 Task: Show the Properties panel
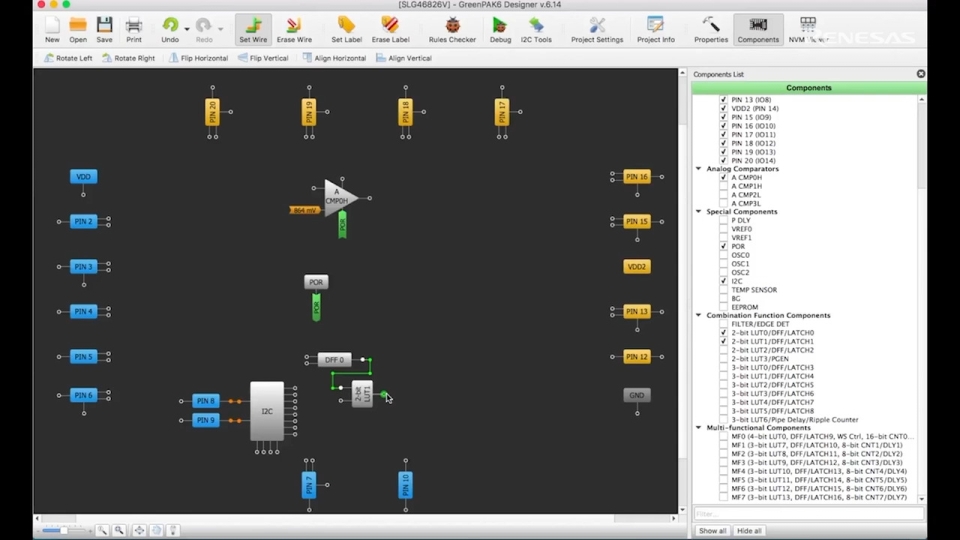711,29
